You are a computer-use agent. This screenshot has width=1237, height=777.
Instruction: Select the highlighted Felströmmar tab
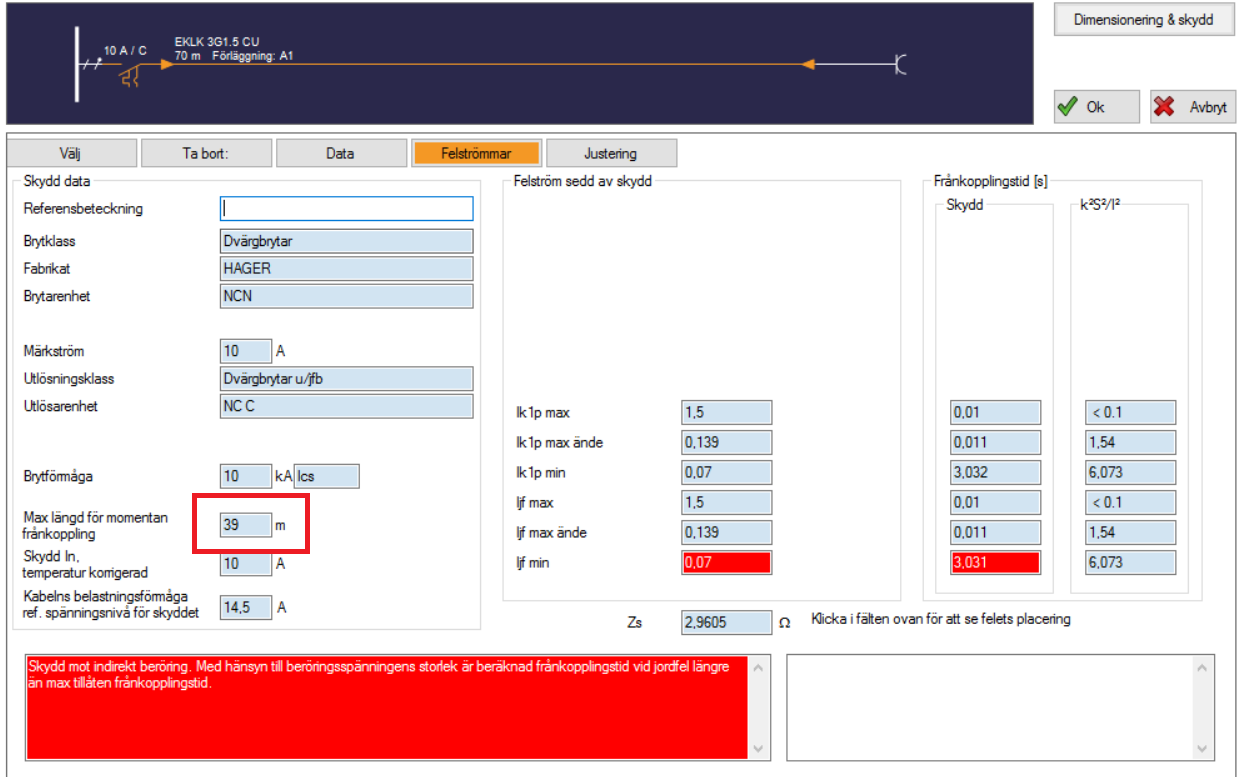click(476, 153)
